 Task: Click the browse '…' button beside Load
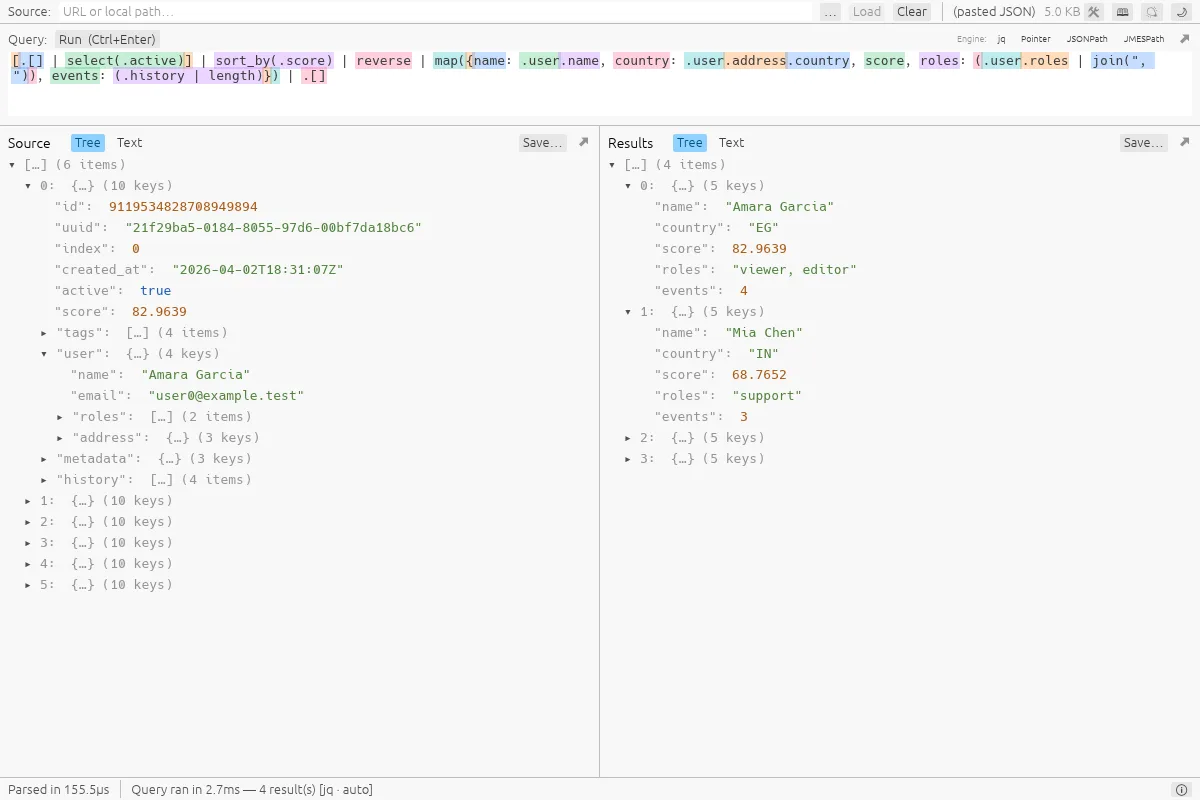point(830,12)
